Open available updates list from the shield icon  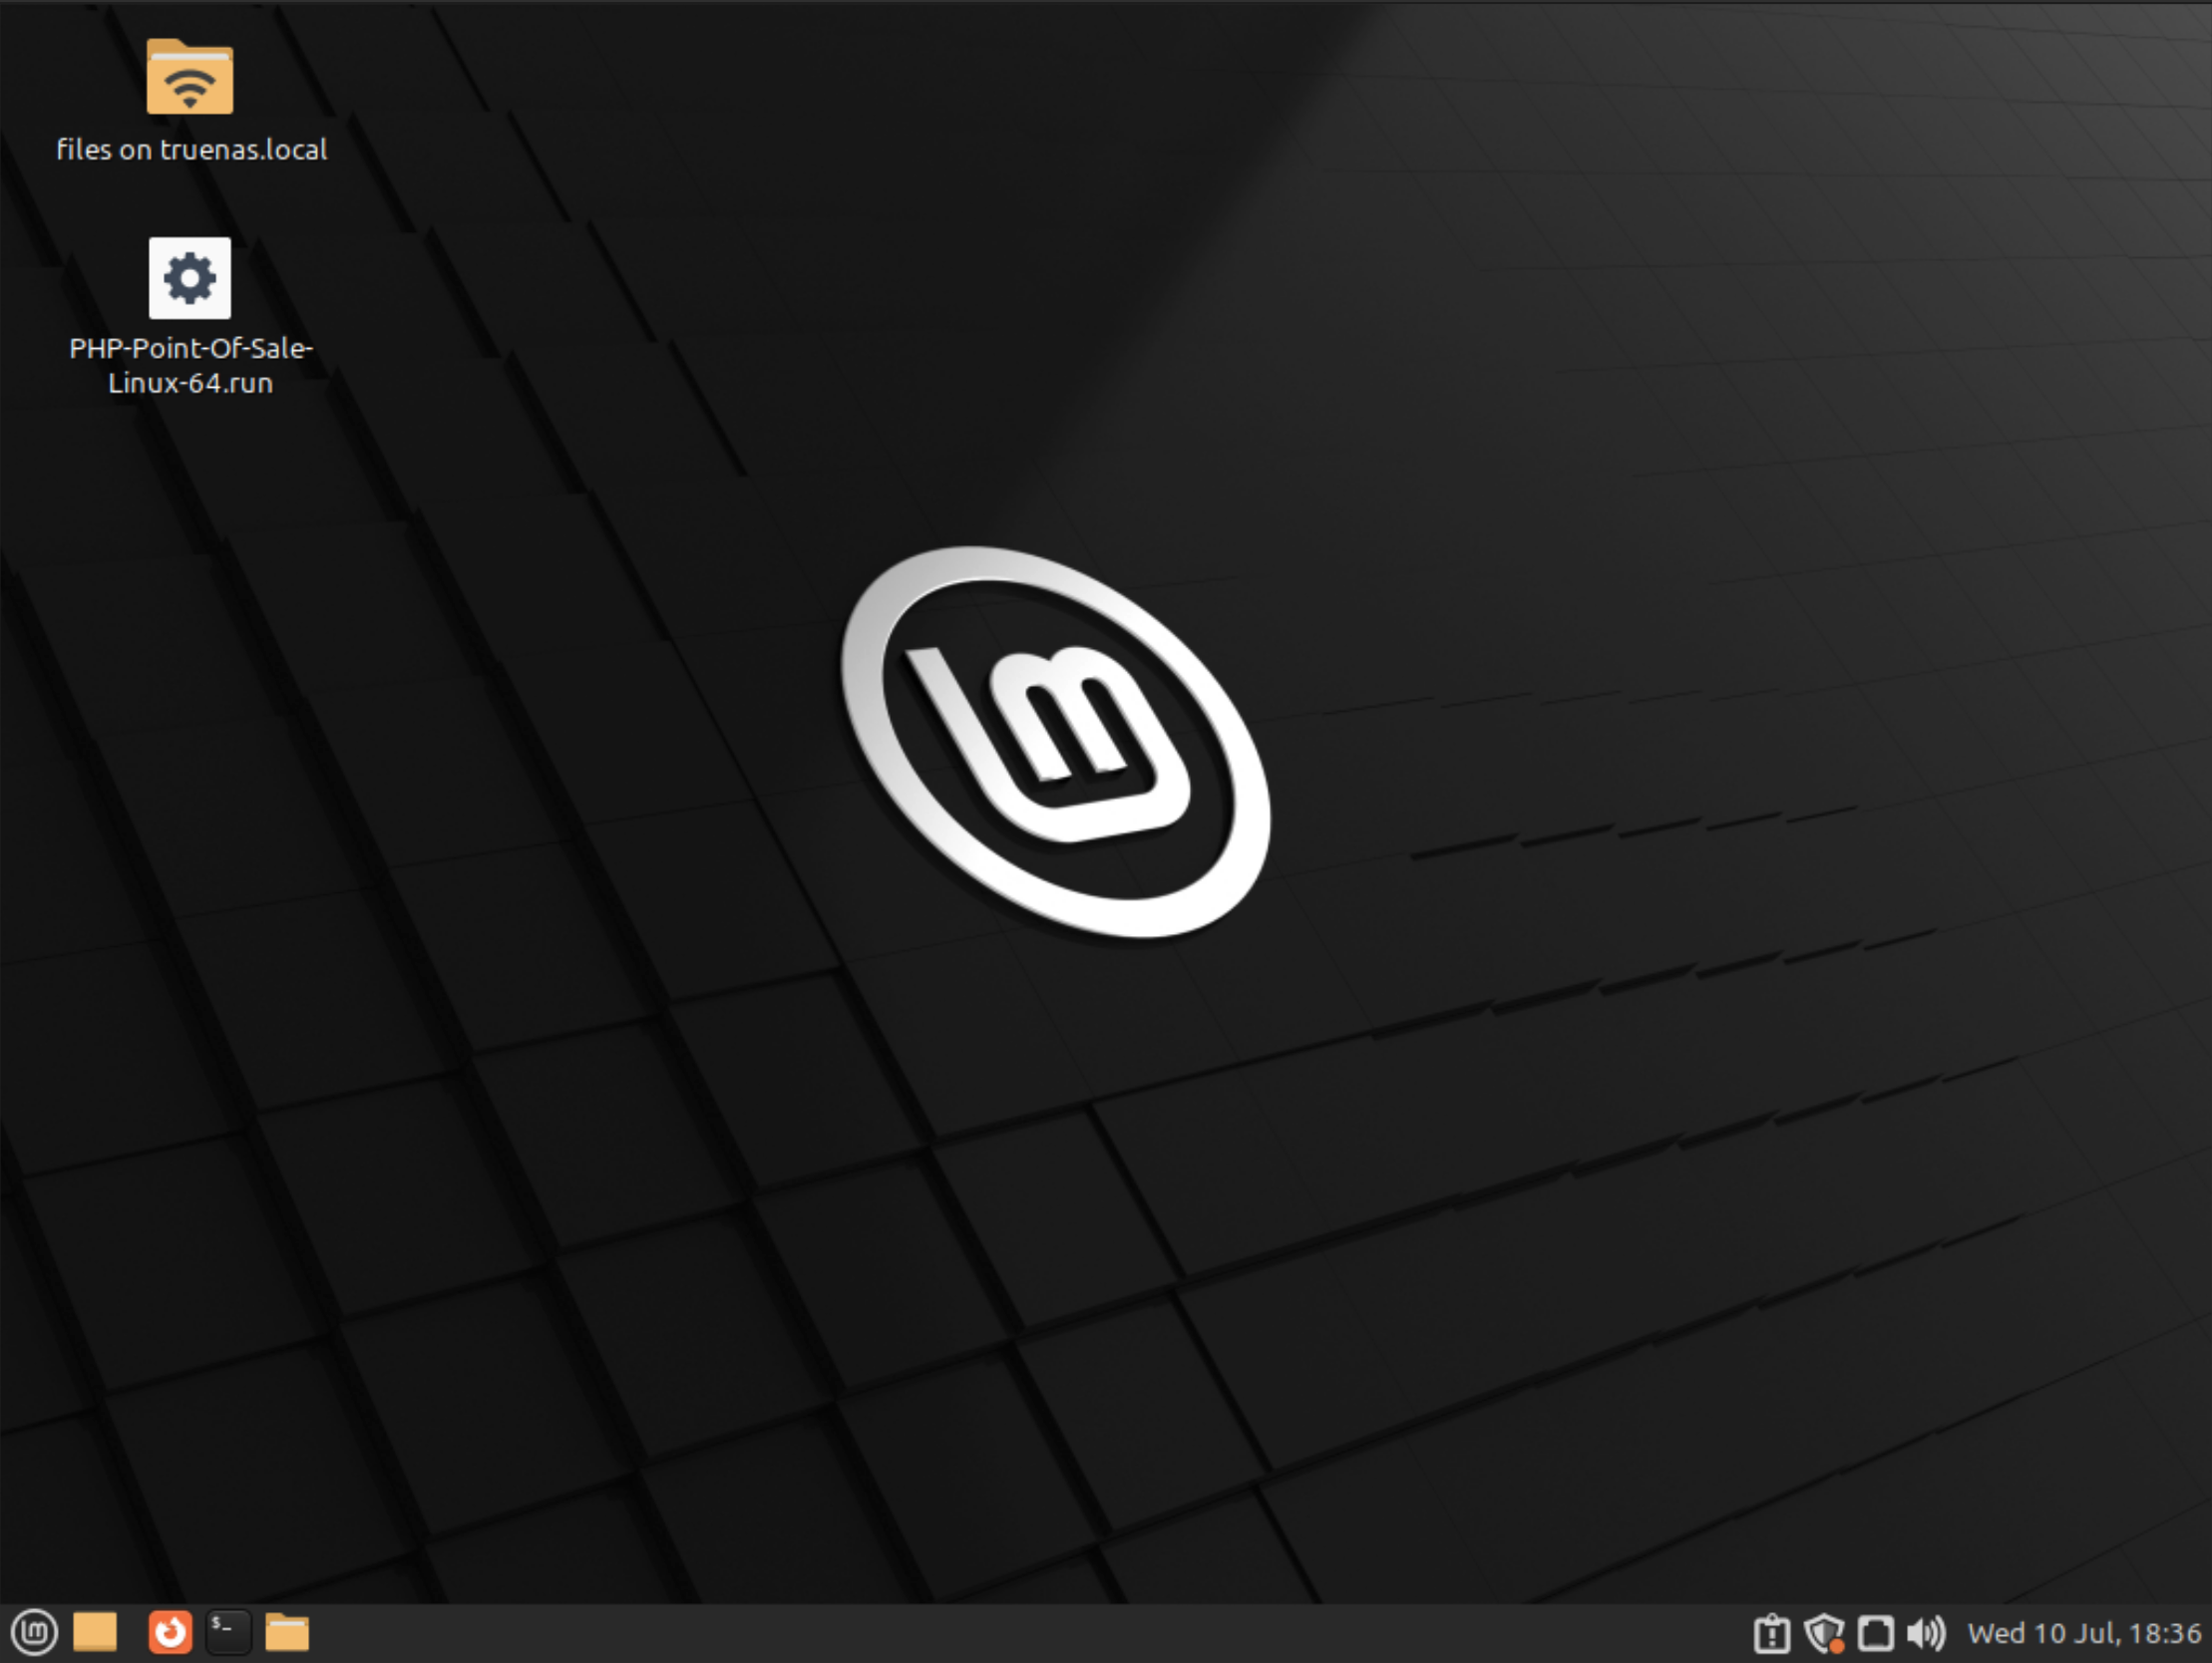1826,1634
